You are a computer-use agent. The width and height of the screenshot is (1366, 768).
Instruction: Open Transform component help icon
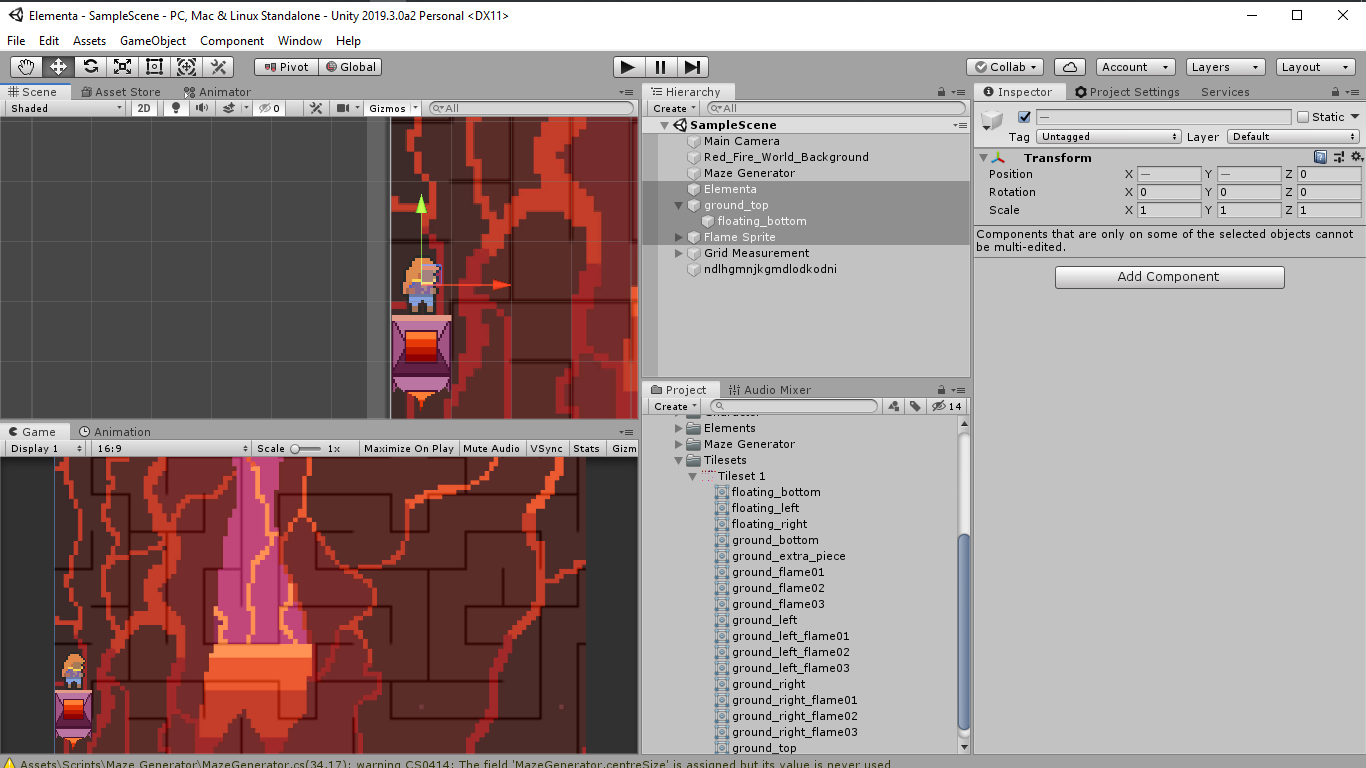click(1320, 158)
